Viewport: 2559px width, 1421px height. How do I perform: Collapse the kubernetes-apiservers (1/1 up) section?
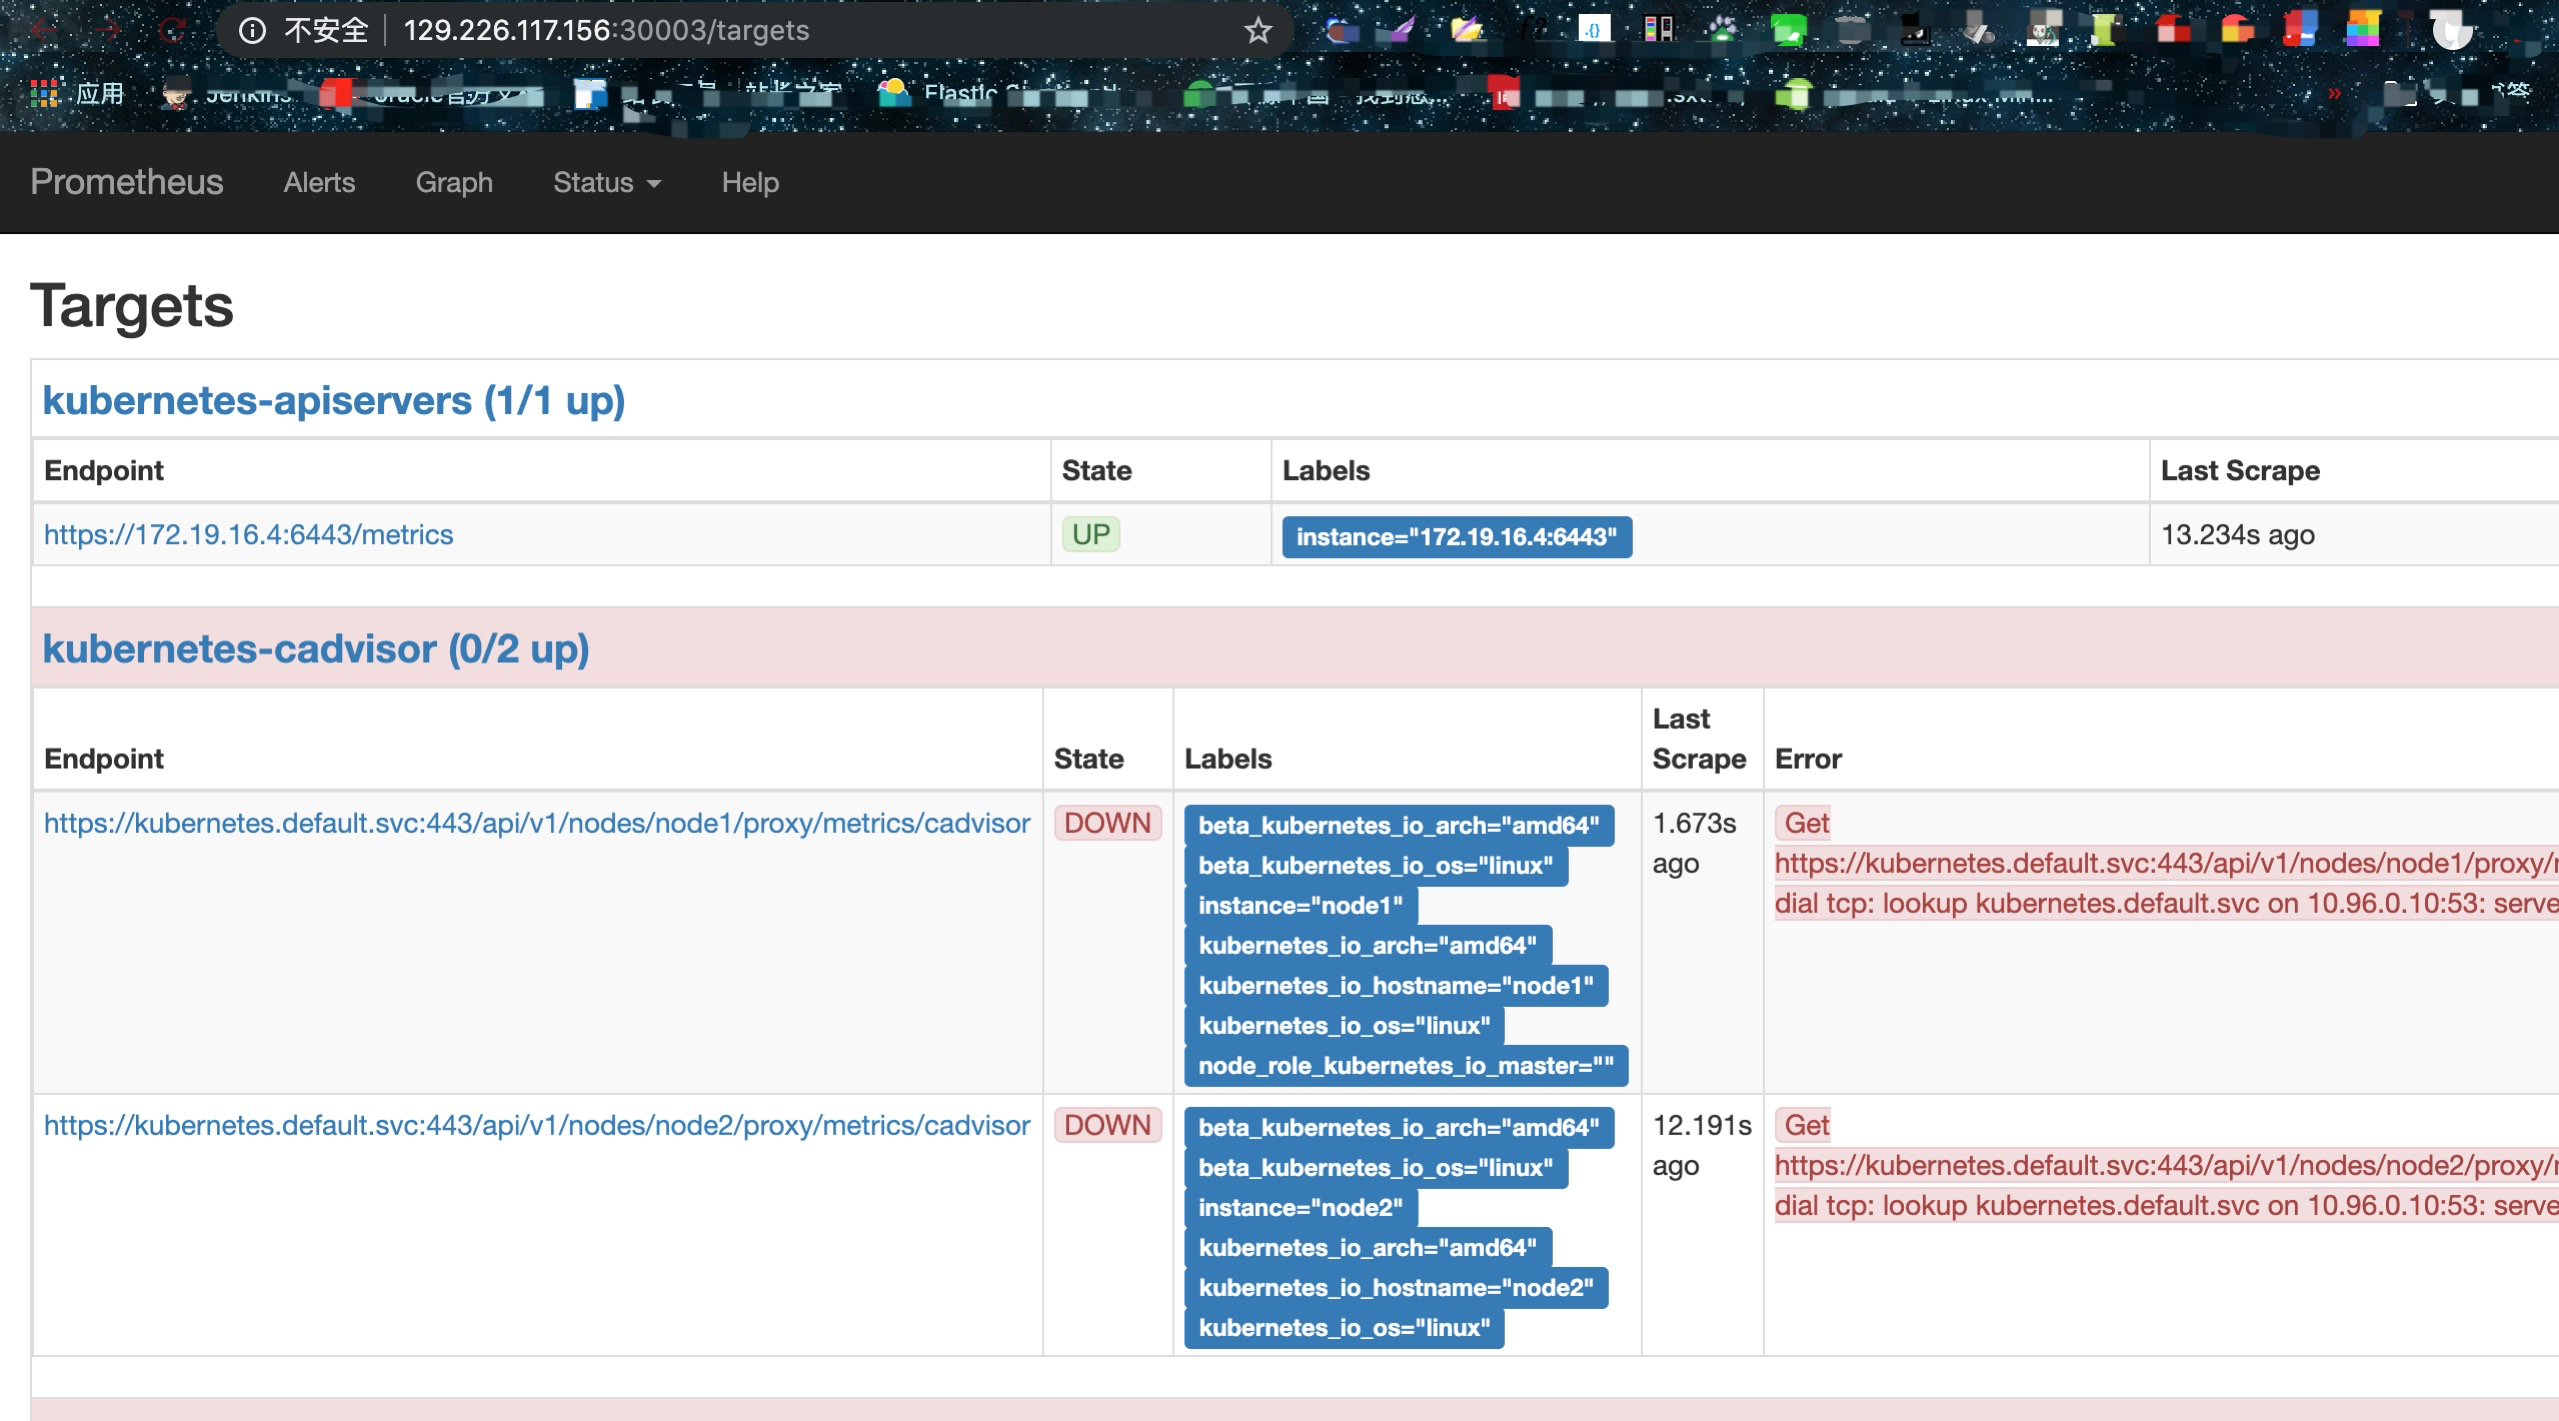333,400
